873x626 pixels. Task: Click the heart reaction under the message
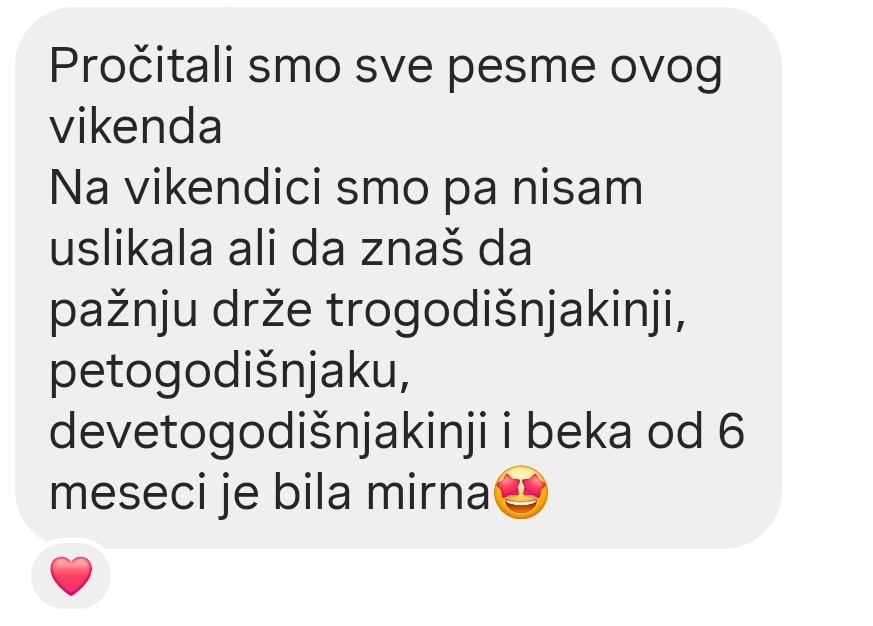[x=71, y=575]
